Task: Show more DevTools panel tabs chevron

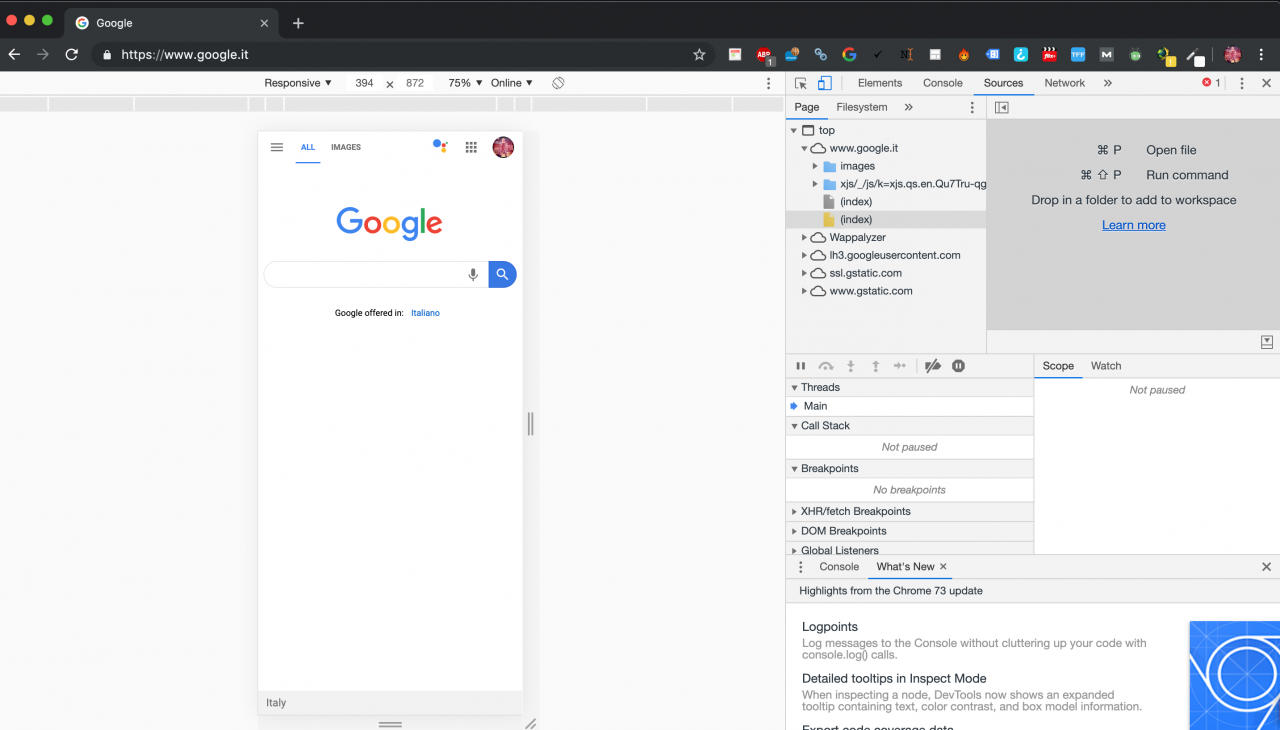Action: point(1108,83)
